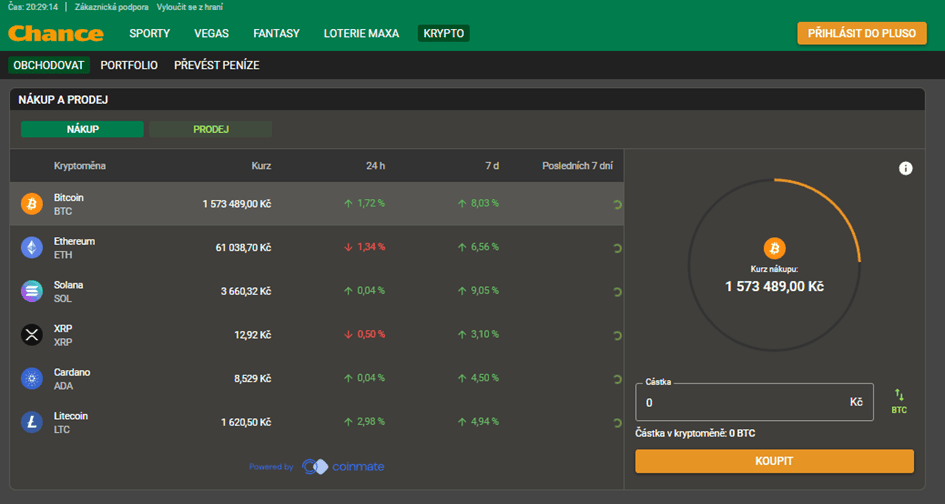Click the Koupit button
The width and height of the screenshot is (945, 504).
(774, 461)
